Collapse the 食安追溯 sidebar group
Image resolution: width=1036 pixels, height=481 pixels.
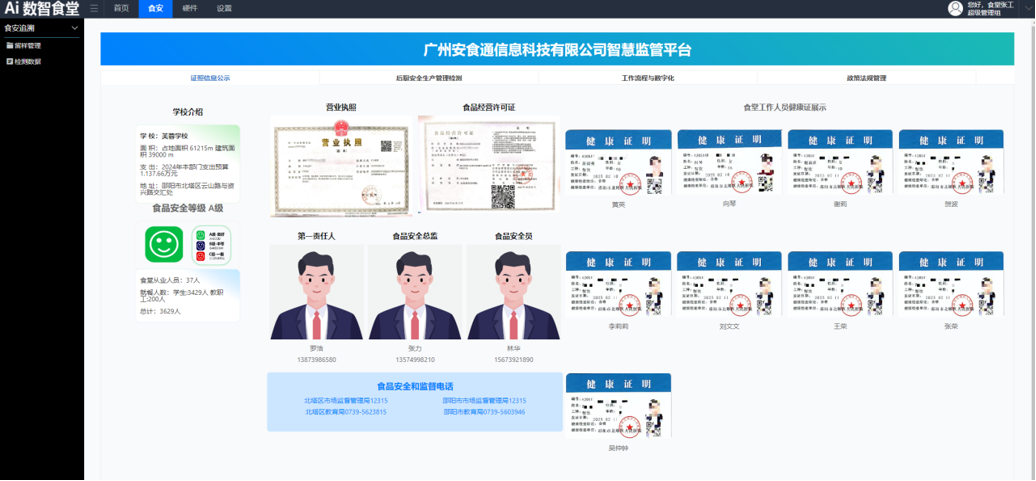coord(74,28)
